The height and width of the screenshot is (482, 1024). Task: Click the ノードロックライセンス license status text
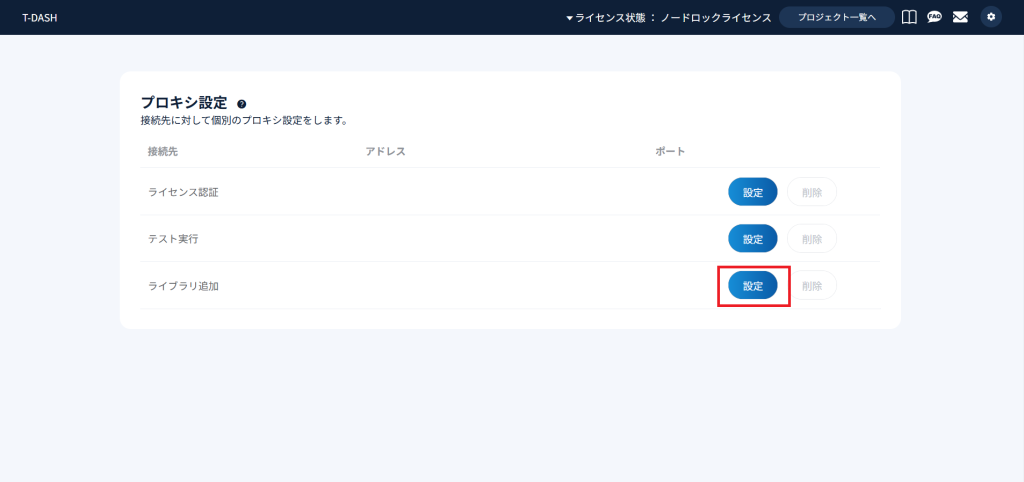(x=715, y=18)
